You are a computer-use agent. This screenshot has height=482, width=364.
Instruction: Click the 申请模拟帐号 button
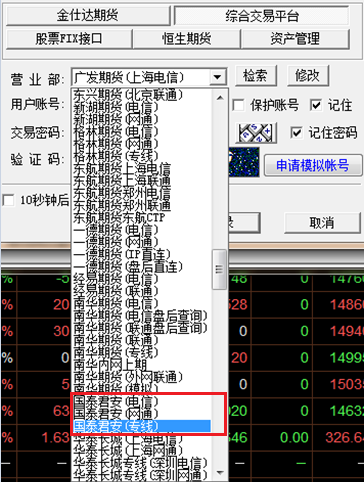coord(313,165)
